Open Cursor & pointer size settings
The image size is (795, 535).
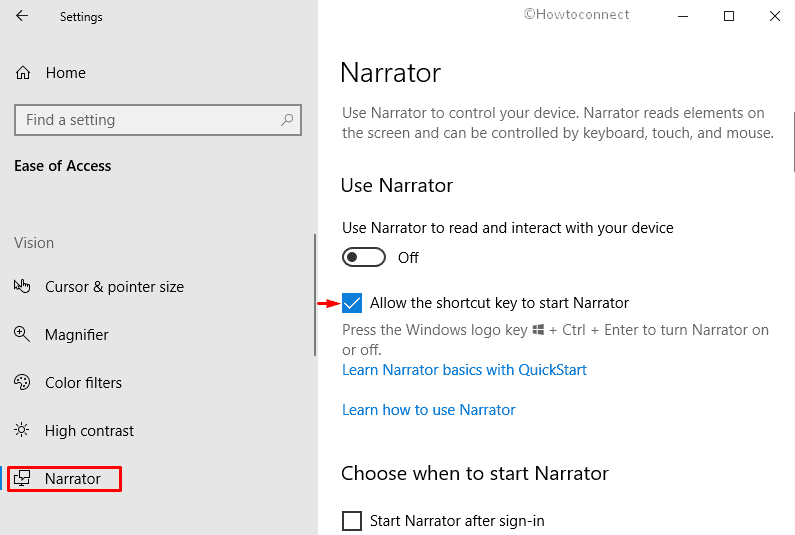(114, 287)
